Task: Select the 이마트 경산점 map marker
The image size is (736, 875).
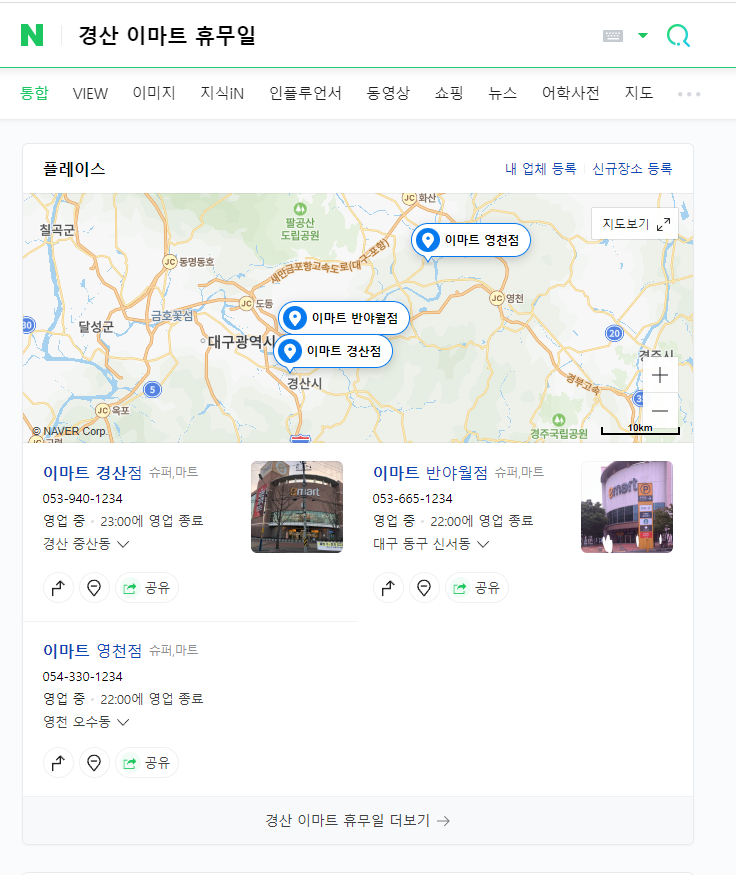Action: [x=333, y=351]
